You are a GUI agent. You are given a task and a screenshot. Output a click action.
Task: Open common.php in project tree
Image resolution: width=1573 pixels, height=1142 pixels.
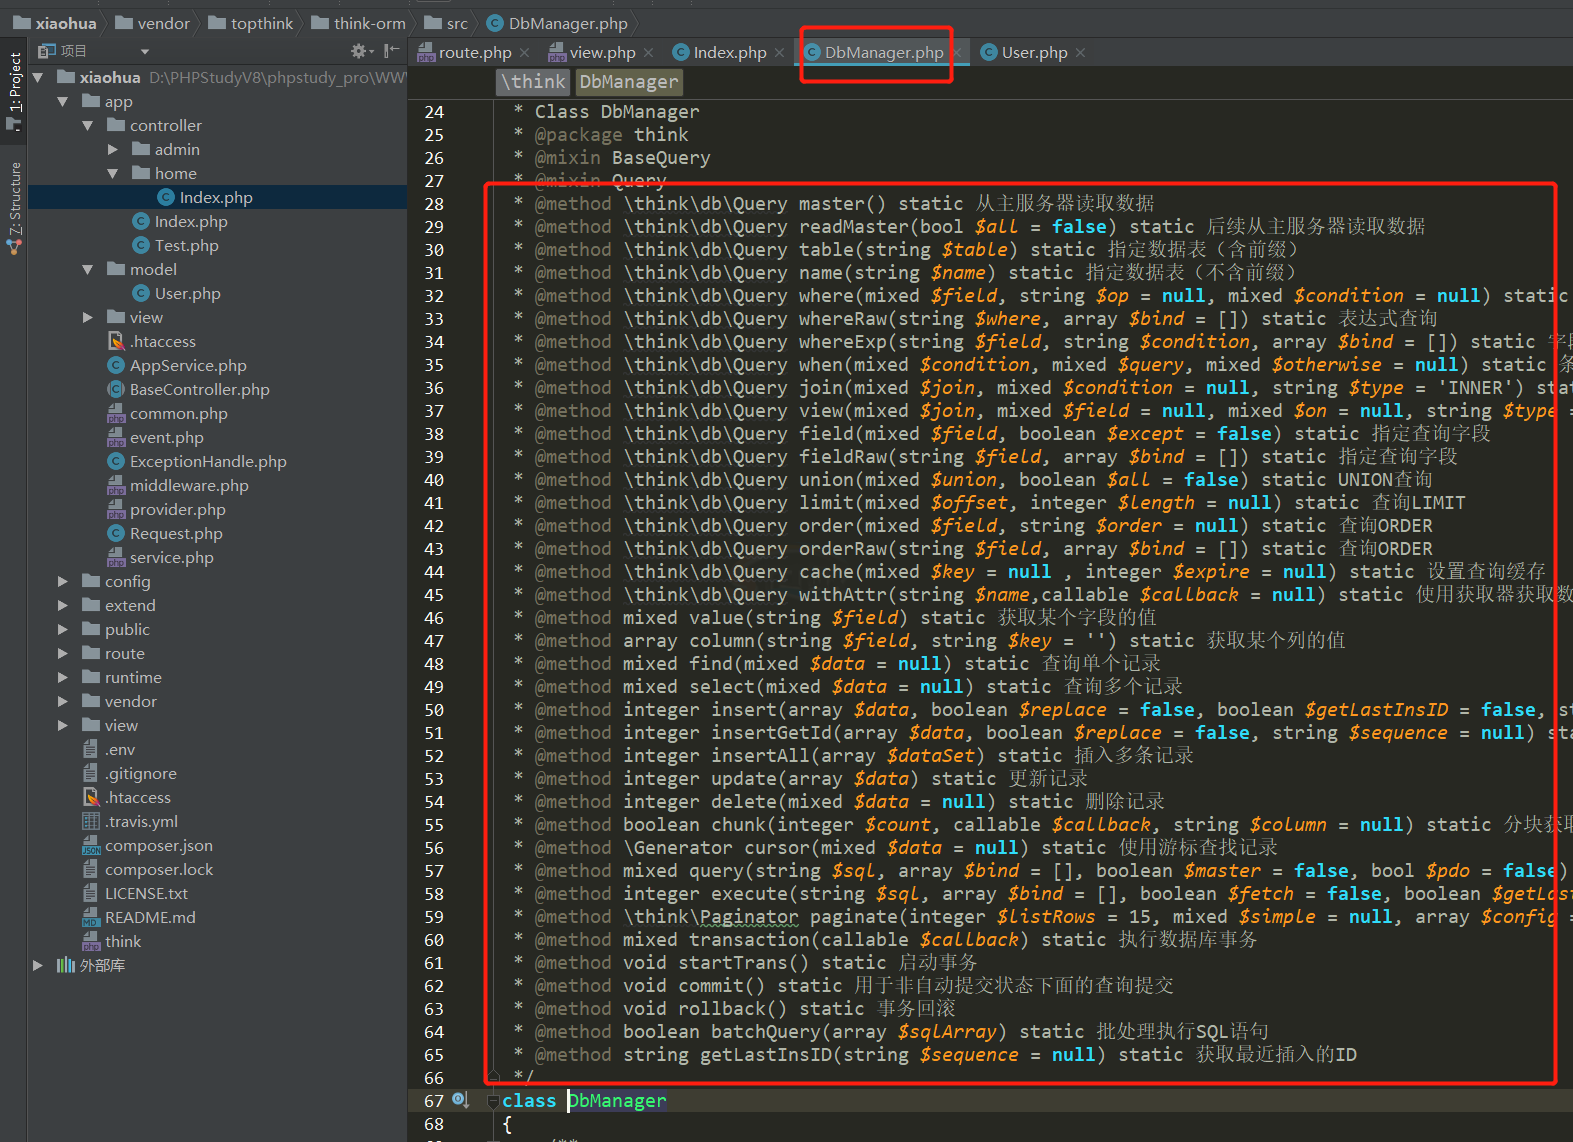pos(168,413)
